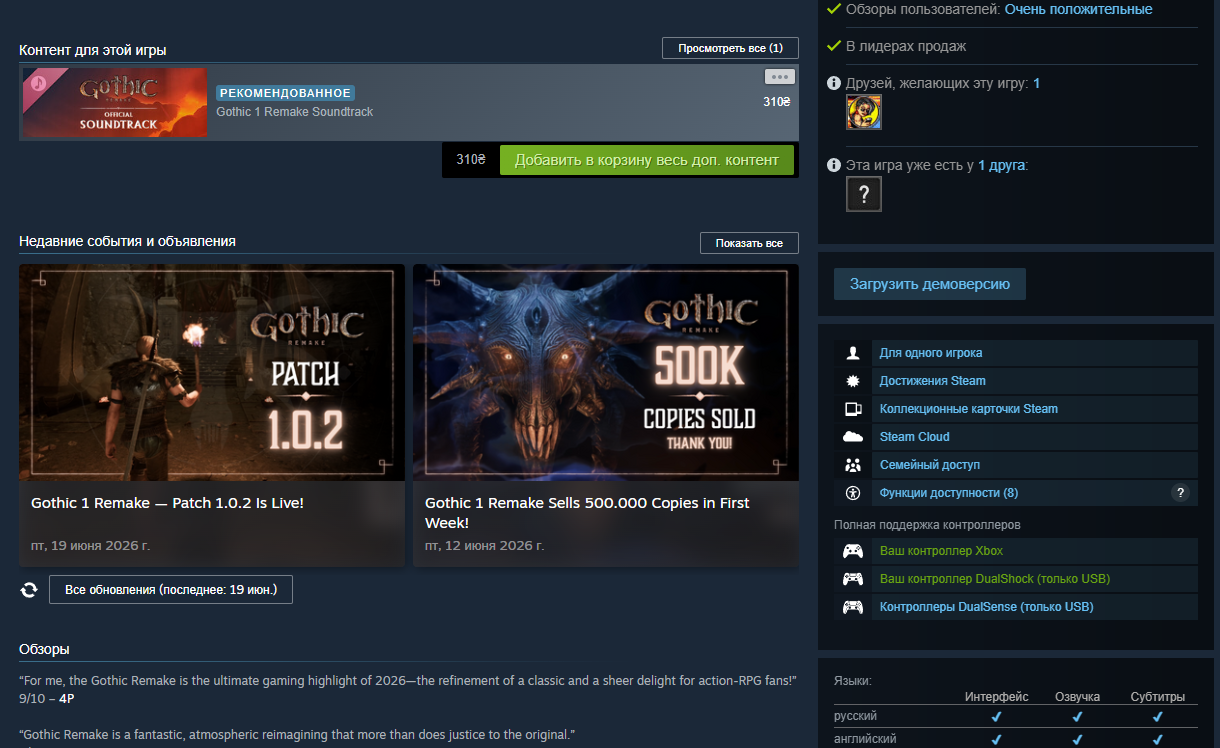Download the demo via Загрузить демоверсию
Image resolution: width=1220 pixels, height=748 pixels.
click(930, 284)
